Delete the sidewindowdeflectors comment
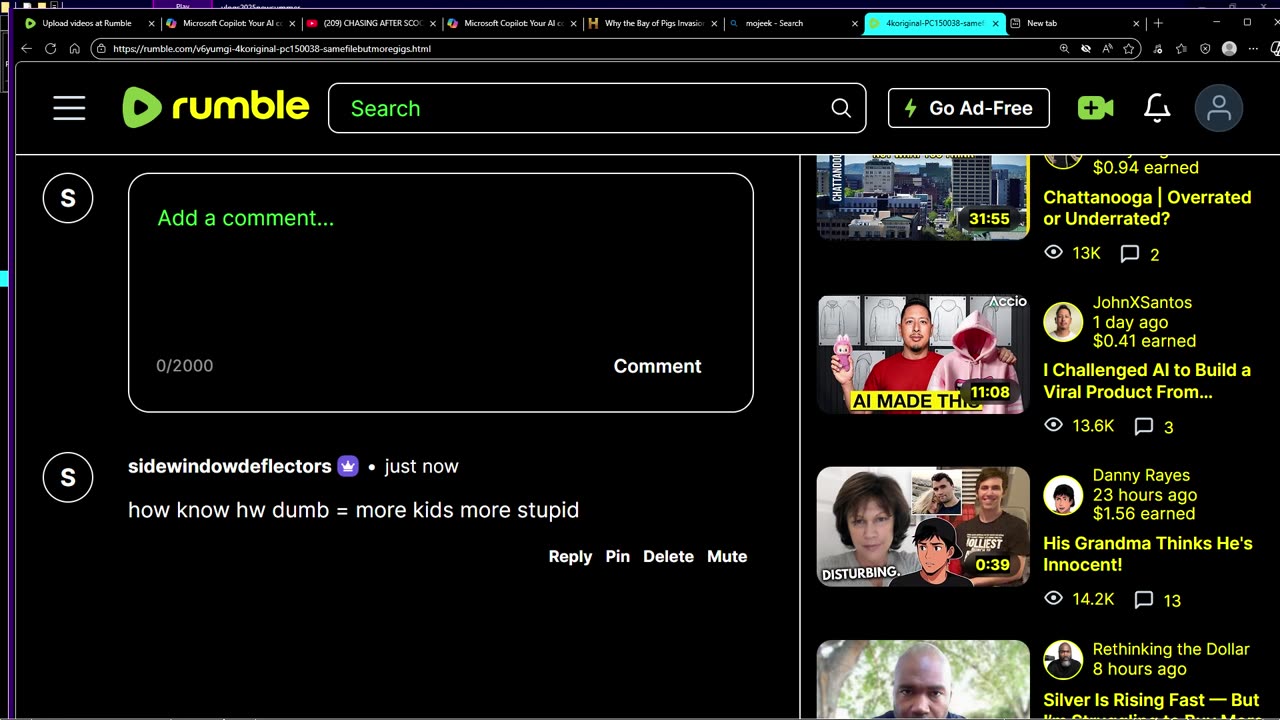Image resolution: width=1280 pixels, height=720 pixels. coord(668,557)
